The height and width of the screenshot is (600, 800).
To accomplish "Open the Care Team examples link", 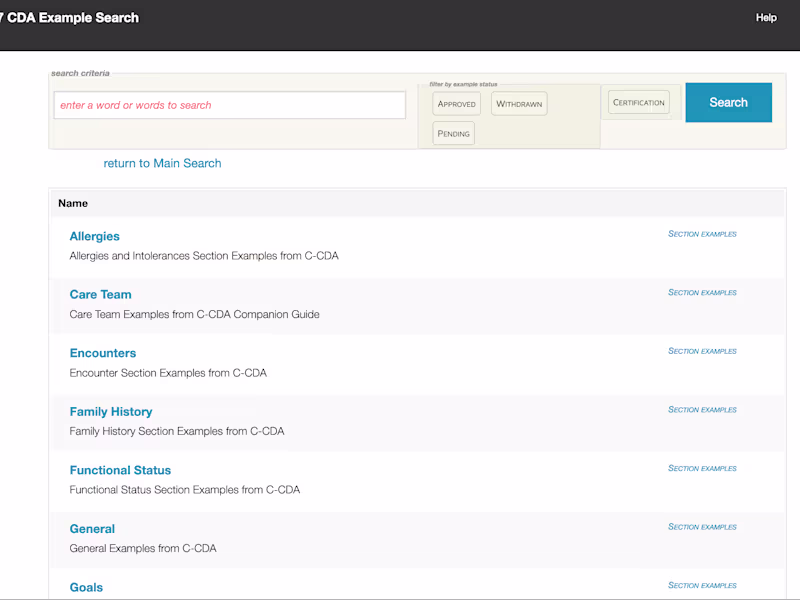I will point(100,294).
